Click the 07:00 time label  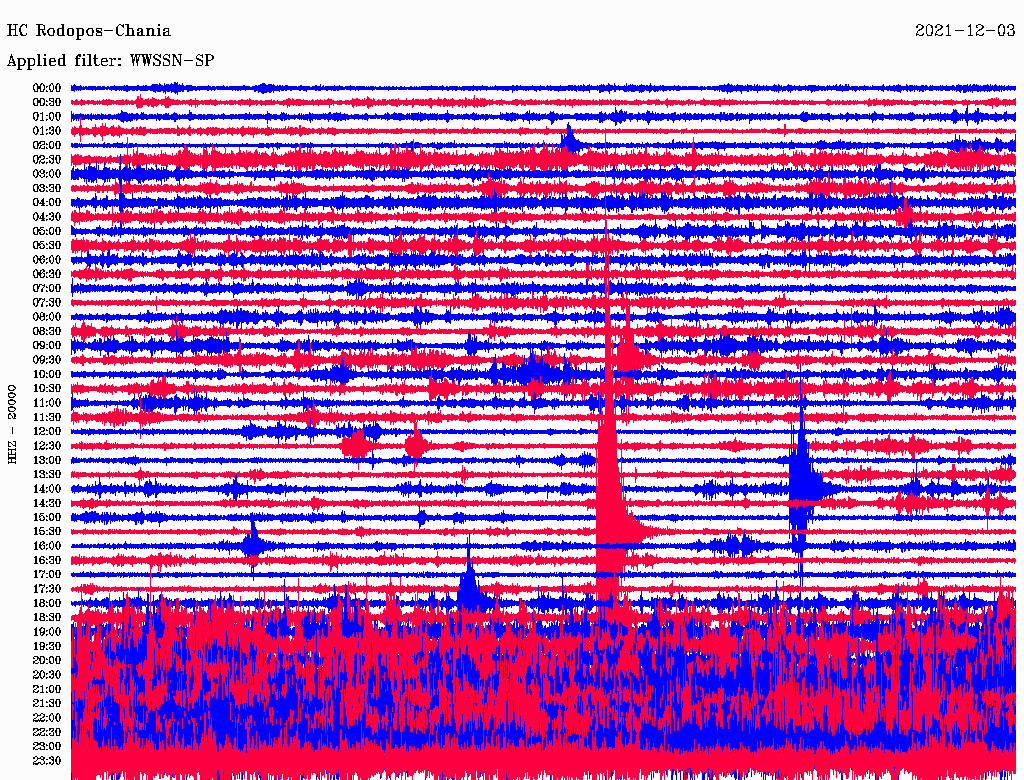[47, 288]
